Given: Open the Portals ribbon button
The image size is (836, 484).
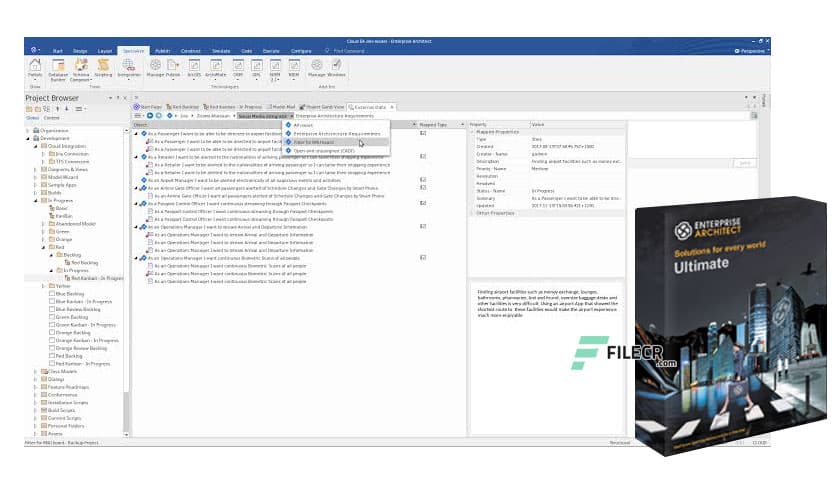Looking at the screenshot, I should coord(35,68).
